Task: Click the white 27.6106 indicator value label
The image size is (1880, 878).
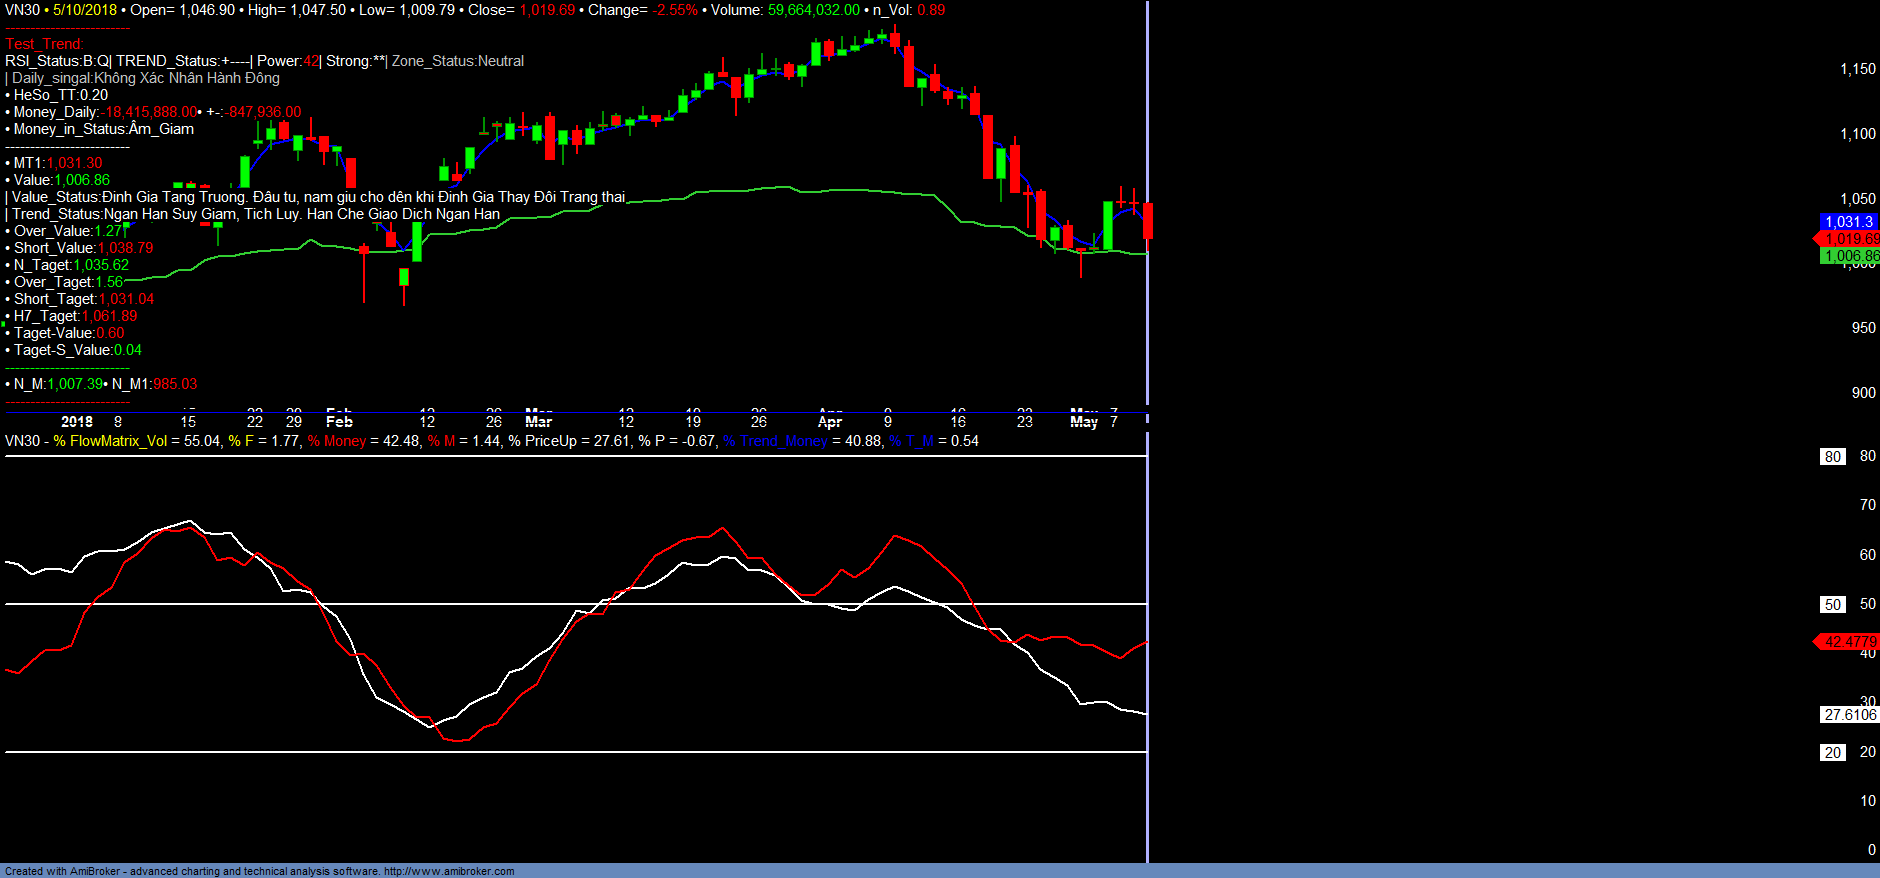Action: tap(1849, 715)
